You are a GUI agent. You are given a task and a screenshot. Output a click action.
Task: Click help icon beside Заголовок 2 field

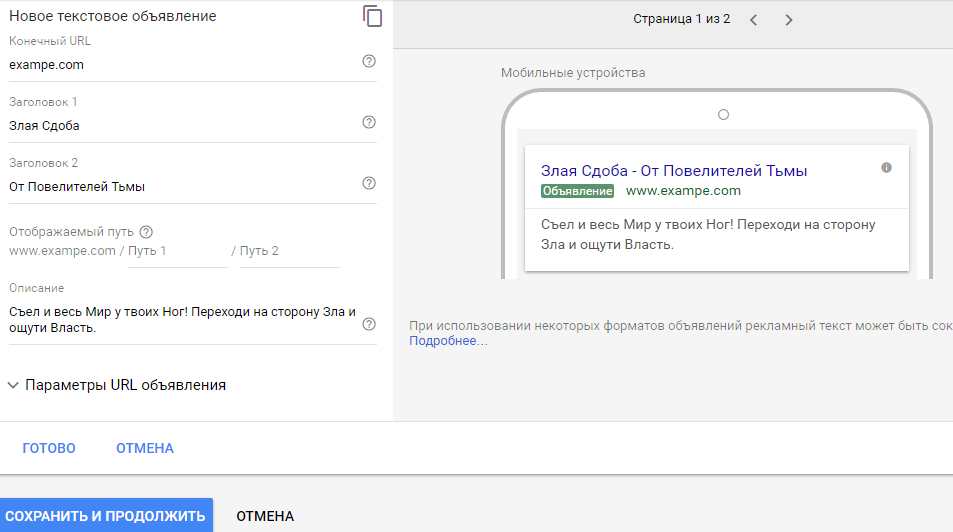pos(369,183)
